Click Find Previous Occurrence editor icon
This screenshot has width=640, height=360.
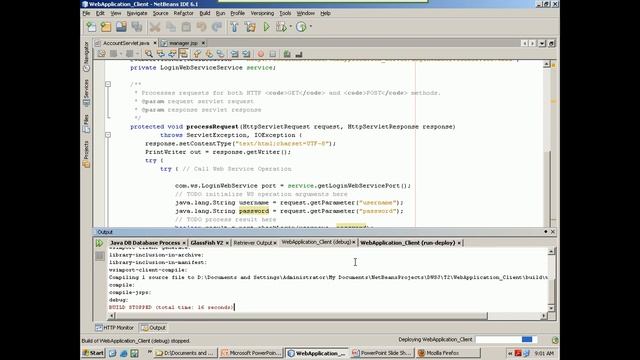click(x=161, y=54)
